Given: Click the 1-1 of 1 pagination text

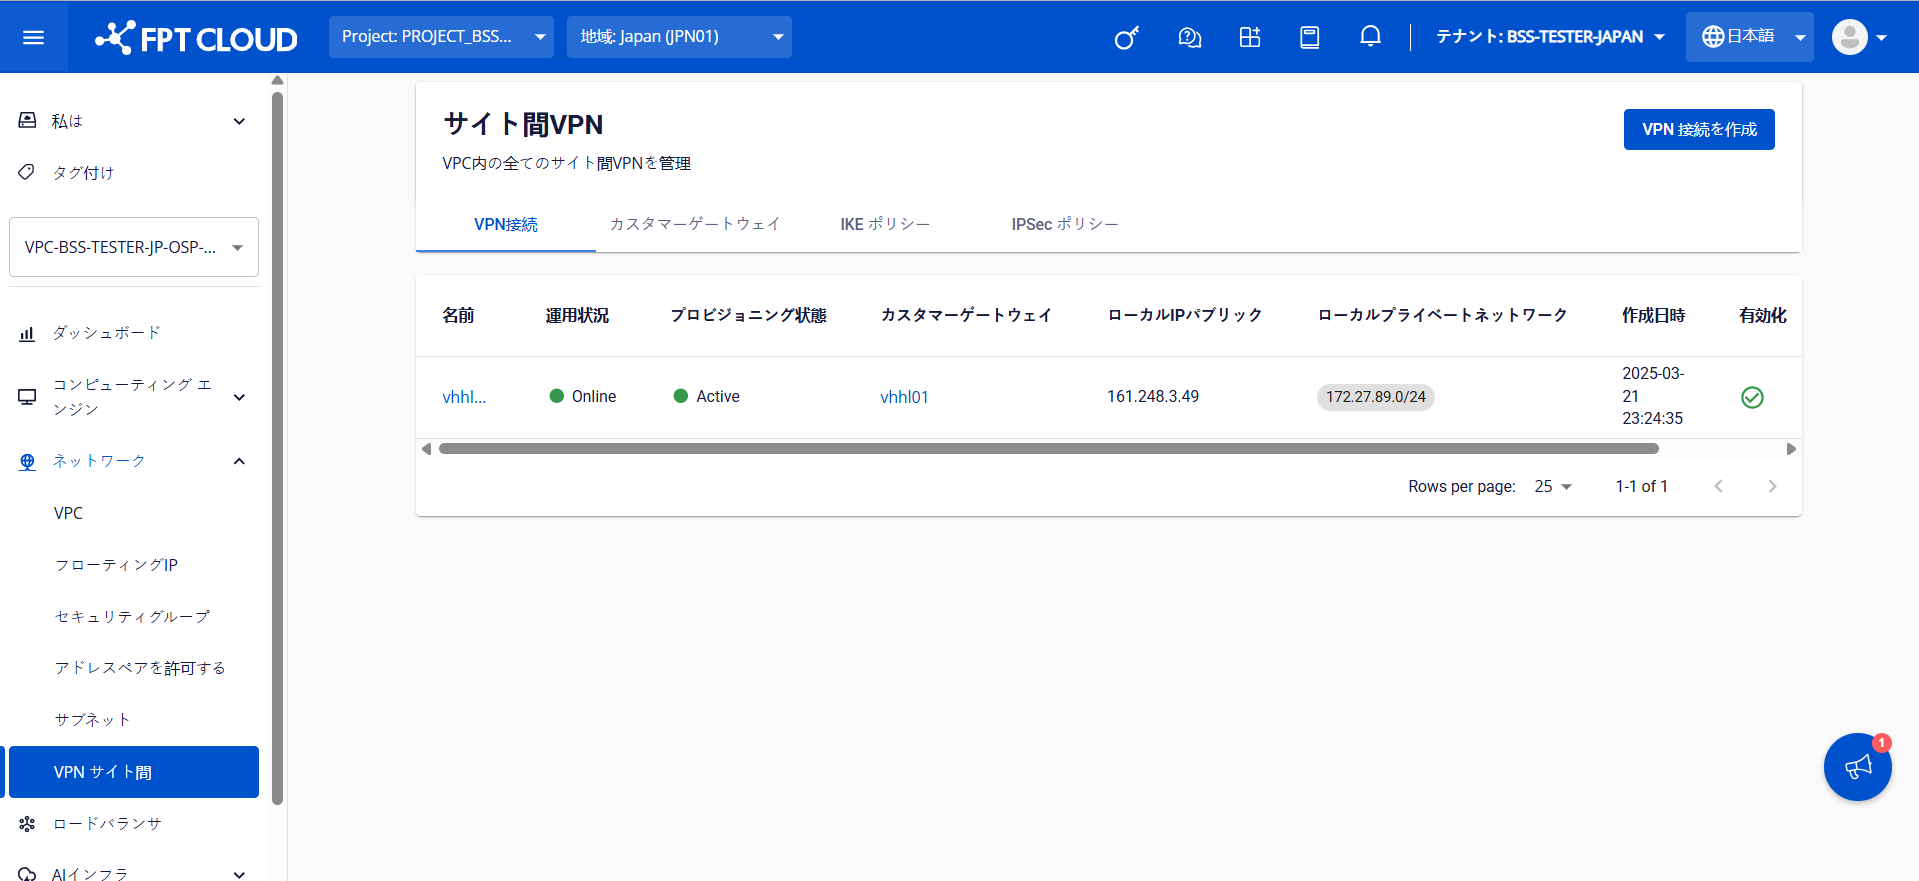Looking at the screenshot, I should click(1641, 486).
